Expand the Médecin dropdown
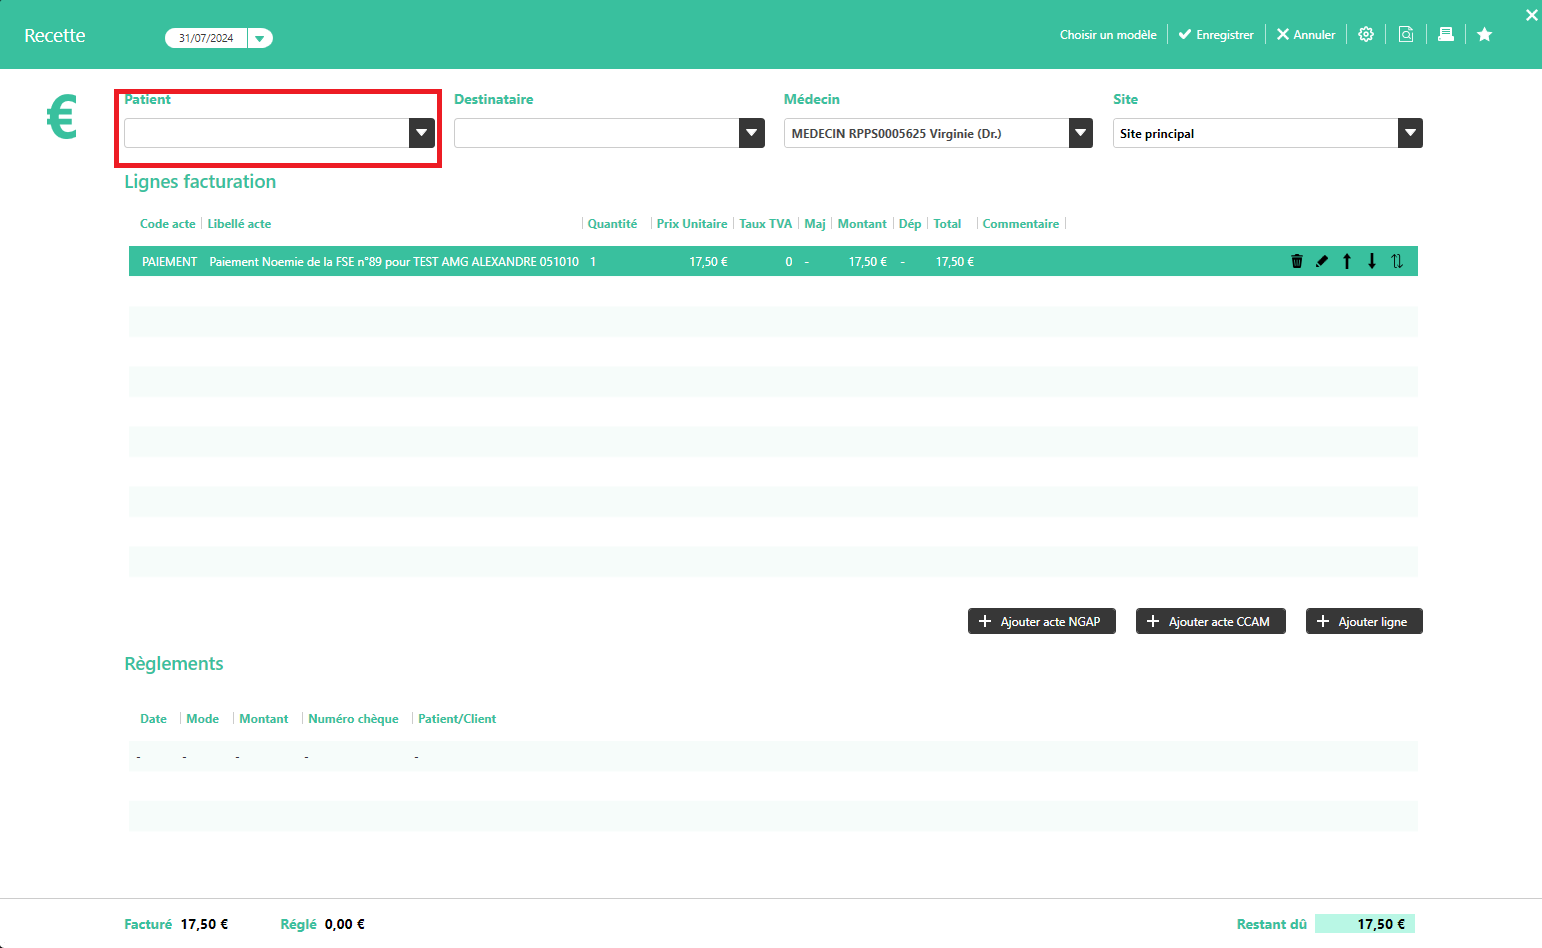The width and height of the screenshot is (1542, 948). (1080, 133)
